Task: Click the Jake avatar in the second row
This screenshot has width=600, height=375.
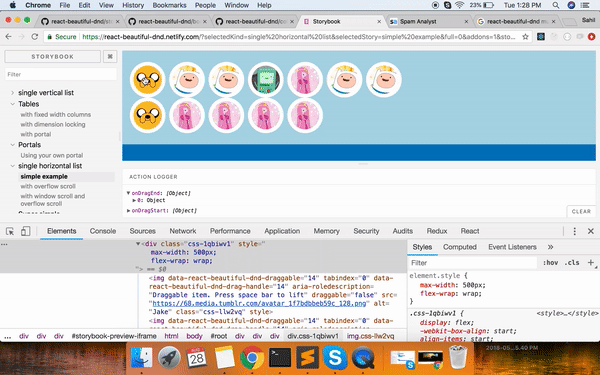Action: point(147,115)
